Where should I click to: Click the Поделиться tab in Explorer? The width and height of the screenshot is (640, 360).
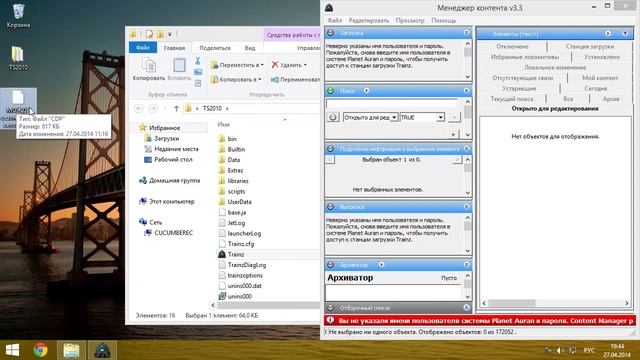point(215,48)
